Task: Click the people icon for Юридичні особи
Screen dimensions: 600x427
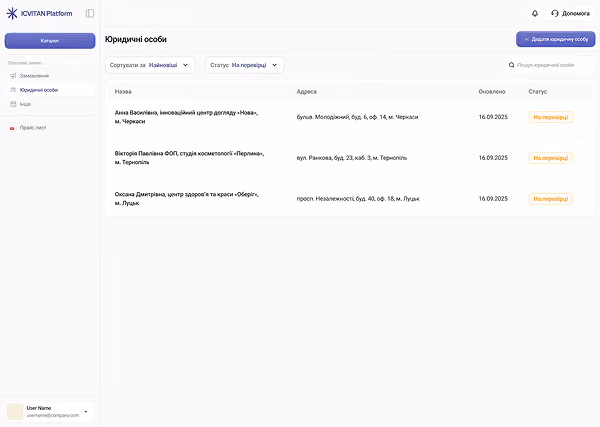Action: coord(13,90)
